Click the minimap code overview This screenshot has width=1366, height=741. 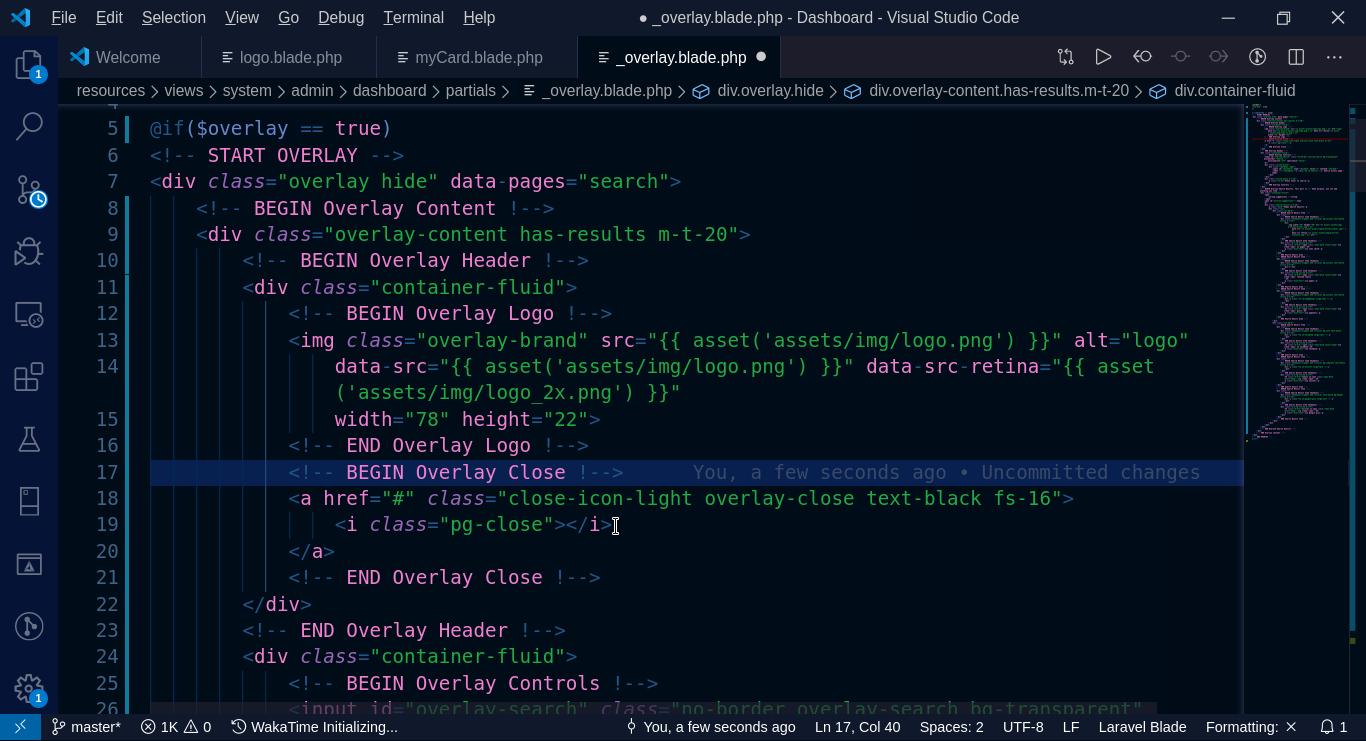(x=1297, y=270)
